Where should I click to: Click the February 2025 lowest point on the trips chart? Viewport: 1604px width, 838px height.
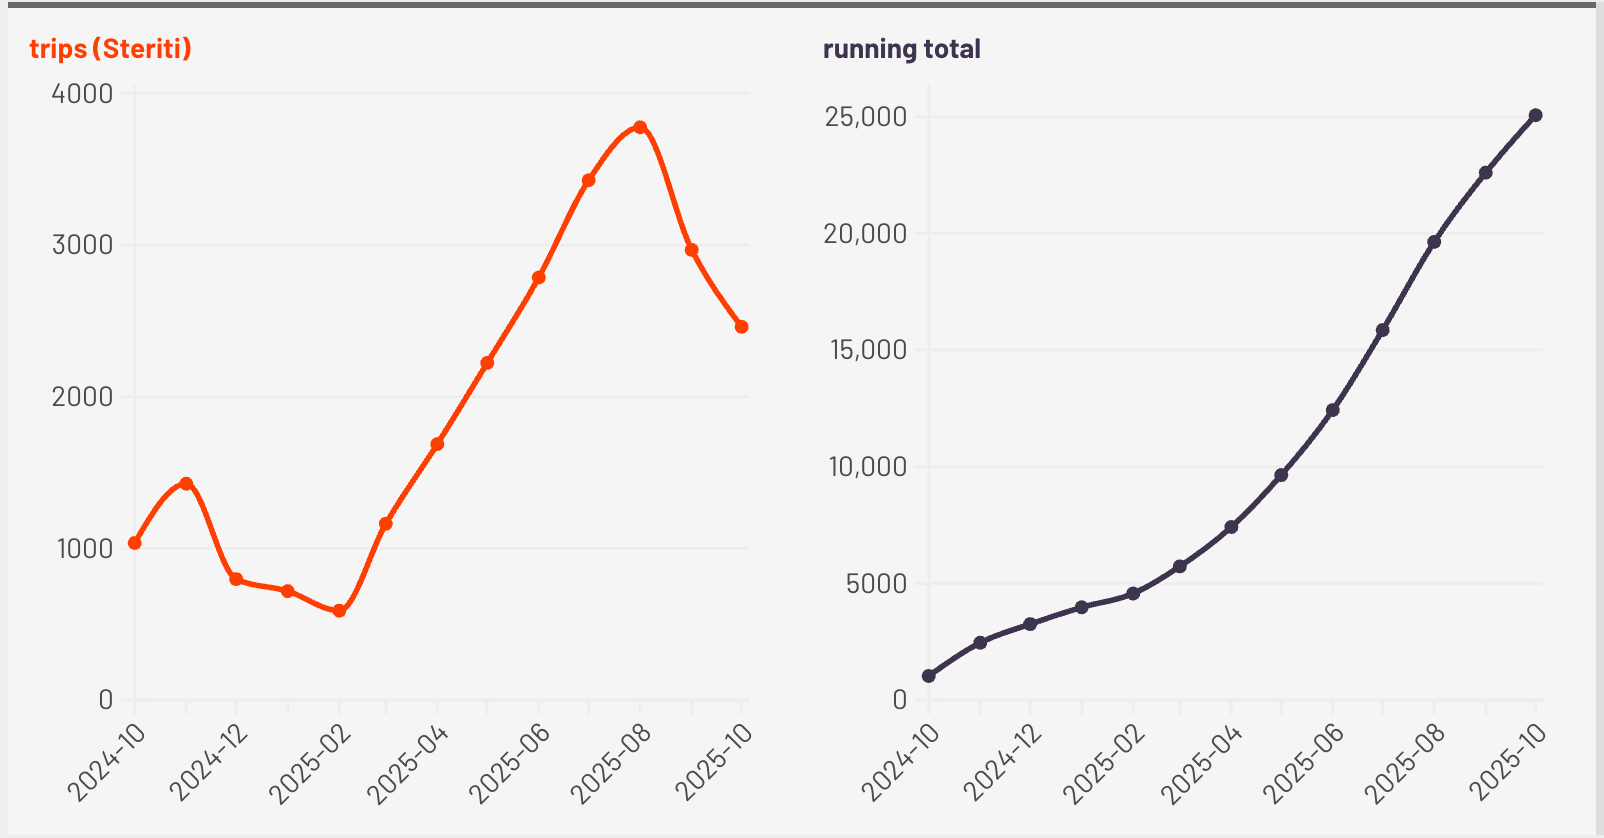[339, 611]
